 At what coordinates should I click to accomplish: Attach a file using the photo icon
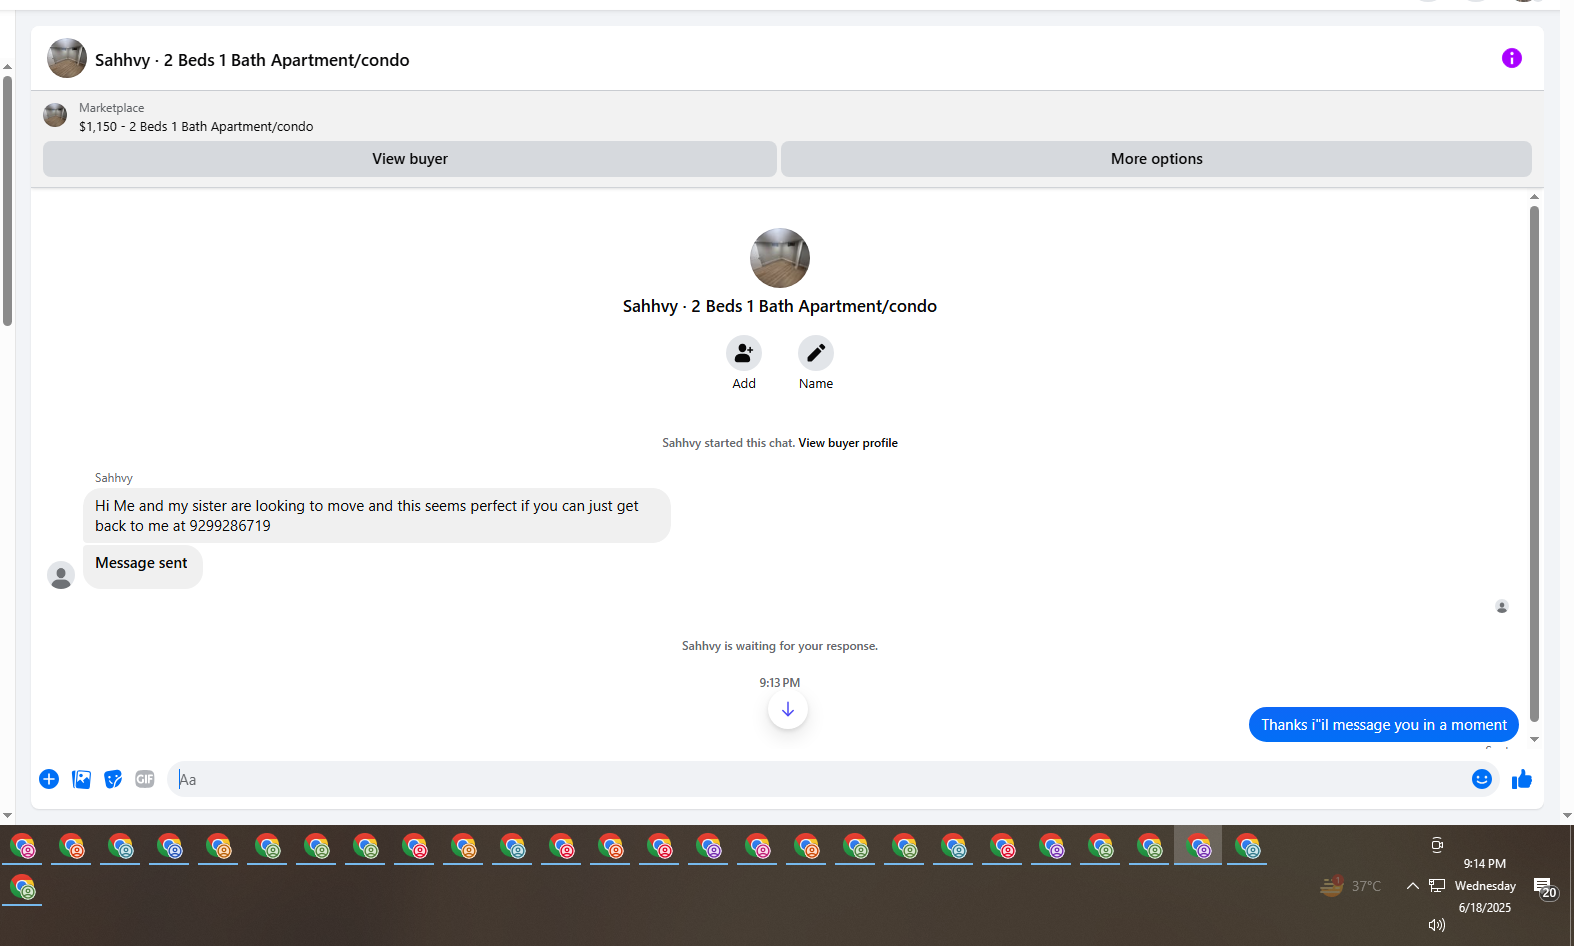coord(81,779)
